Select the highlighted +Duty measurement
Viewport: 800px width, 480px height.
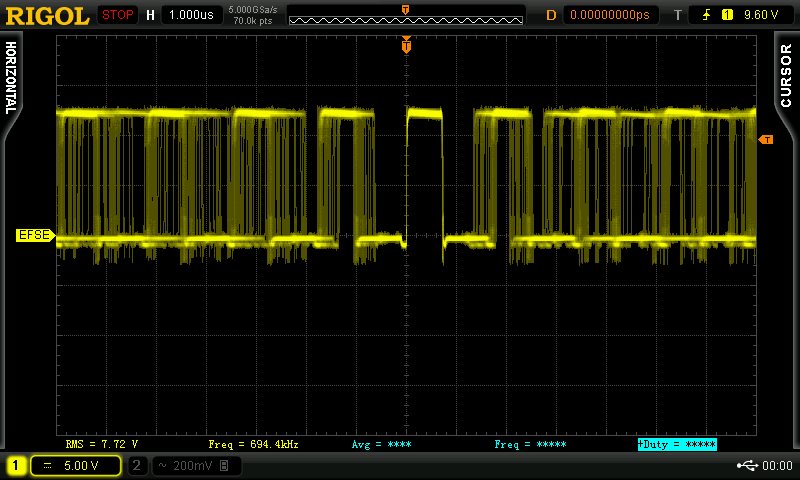coord(677,444)
